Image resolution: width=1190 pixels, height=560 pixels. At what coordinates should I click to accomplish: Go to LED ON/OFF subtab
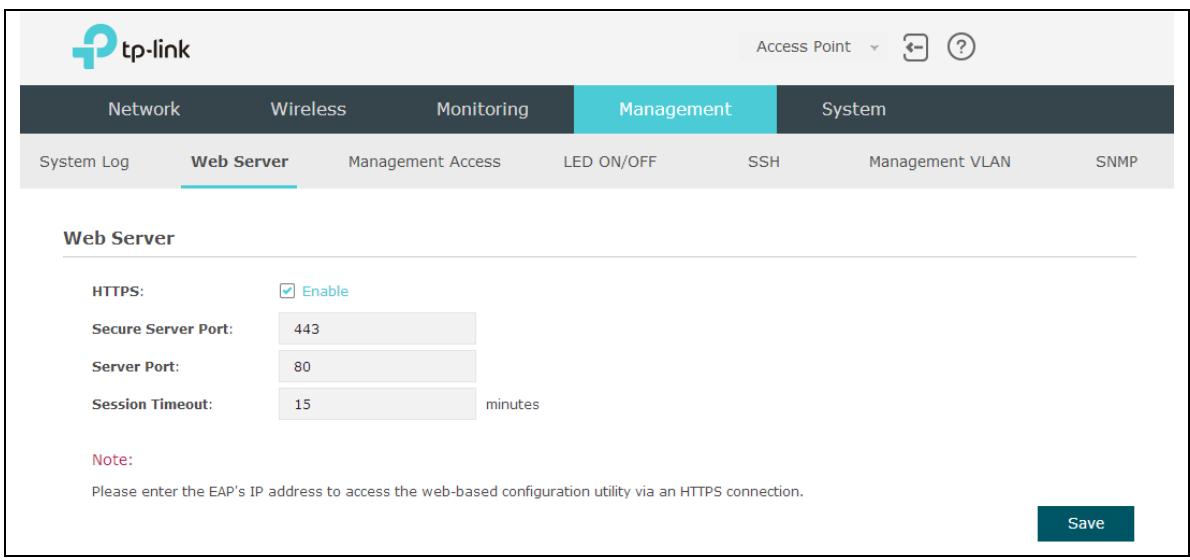pos(609,162)
